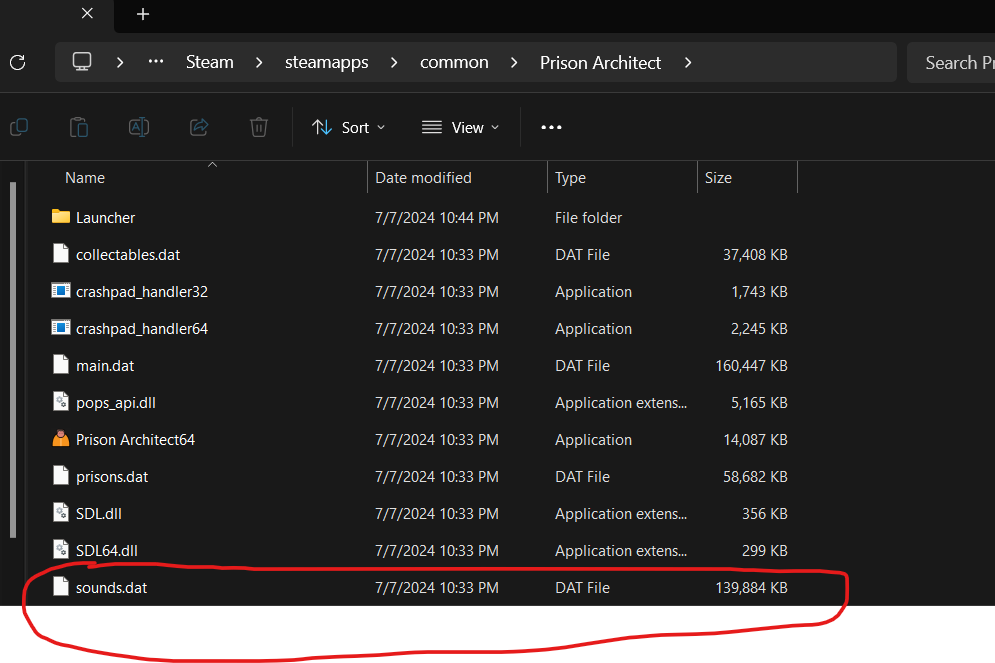995x663 pixels.
Task: Click the 160,447 KB size value
Action: point(751,365)
